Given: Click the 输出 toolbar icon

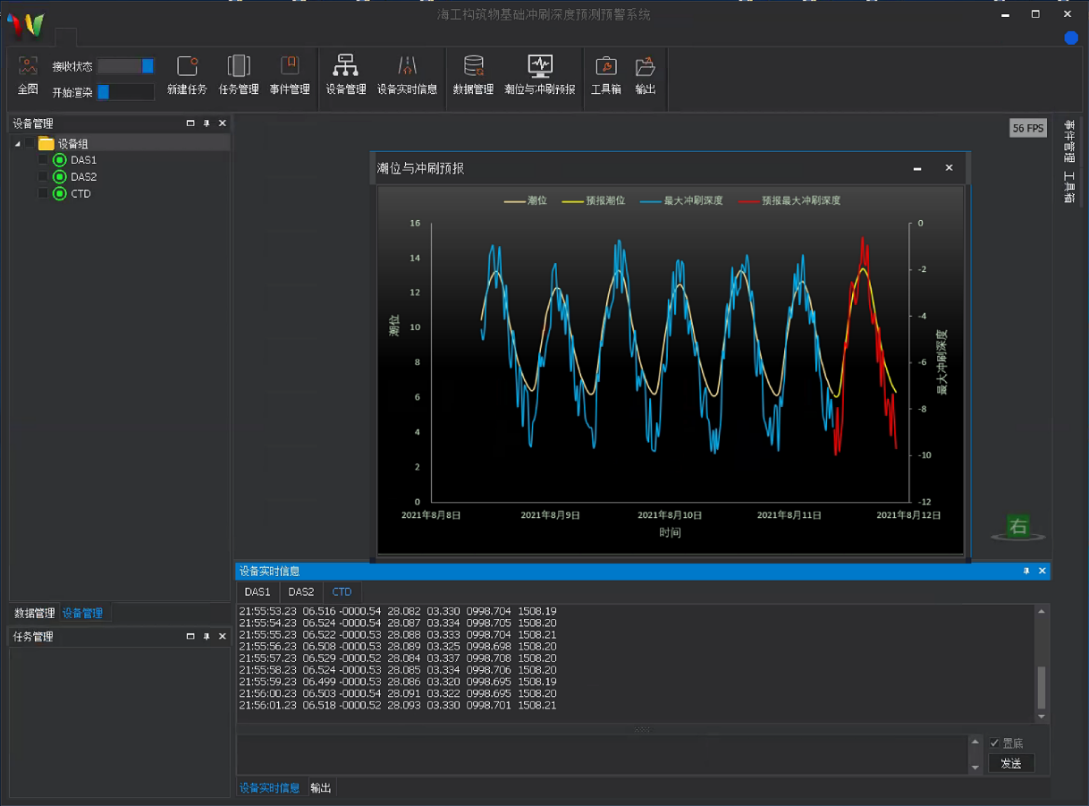Looking at the screenshot, I should 645,67.
